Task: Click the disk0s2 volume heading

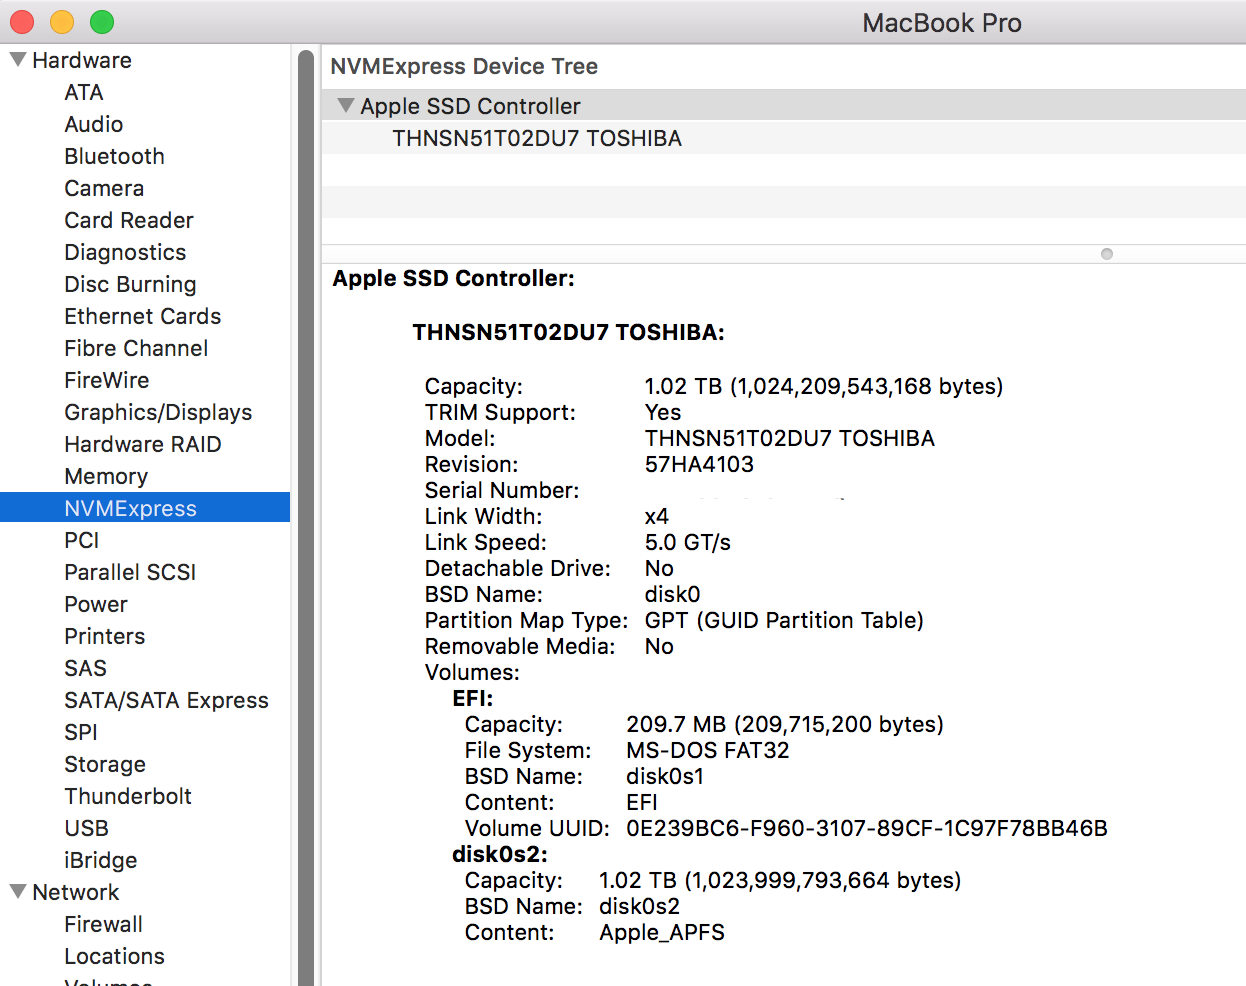Action: 500,854
